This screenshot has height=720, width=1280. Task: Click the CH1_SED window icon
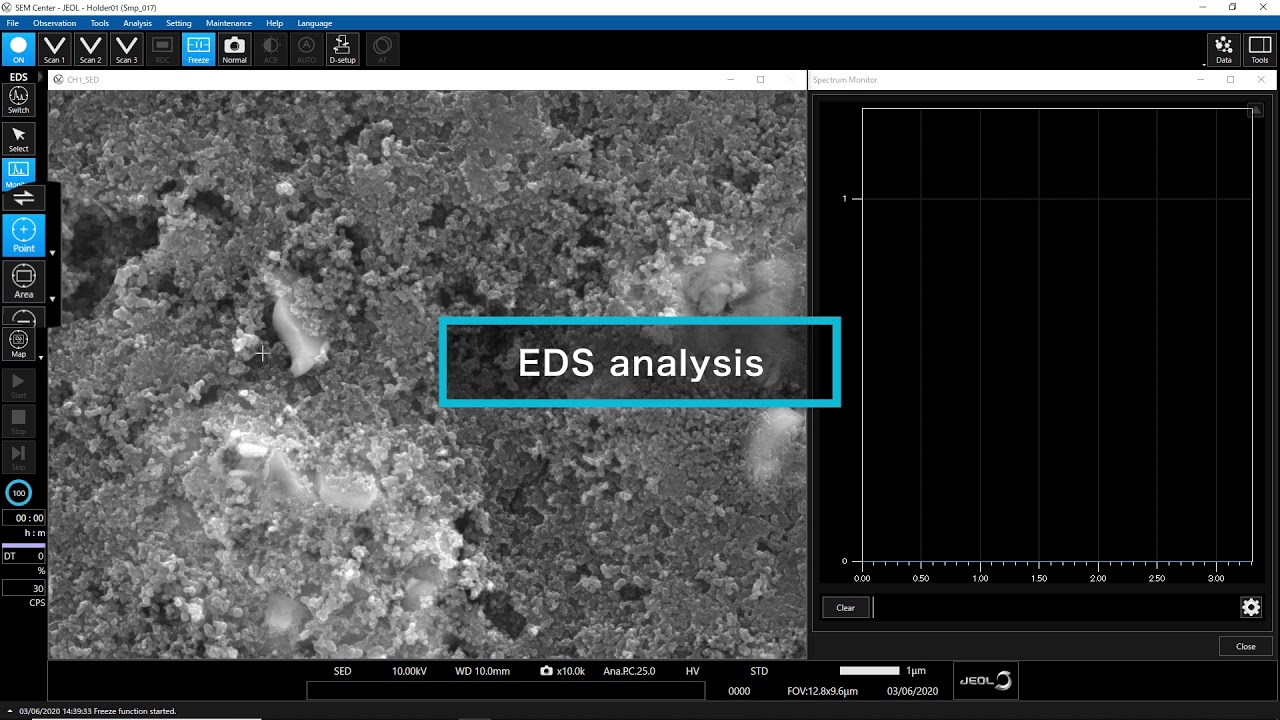click(58, 79)
